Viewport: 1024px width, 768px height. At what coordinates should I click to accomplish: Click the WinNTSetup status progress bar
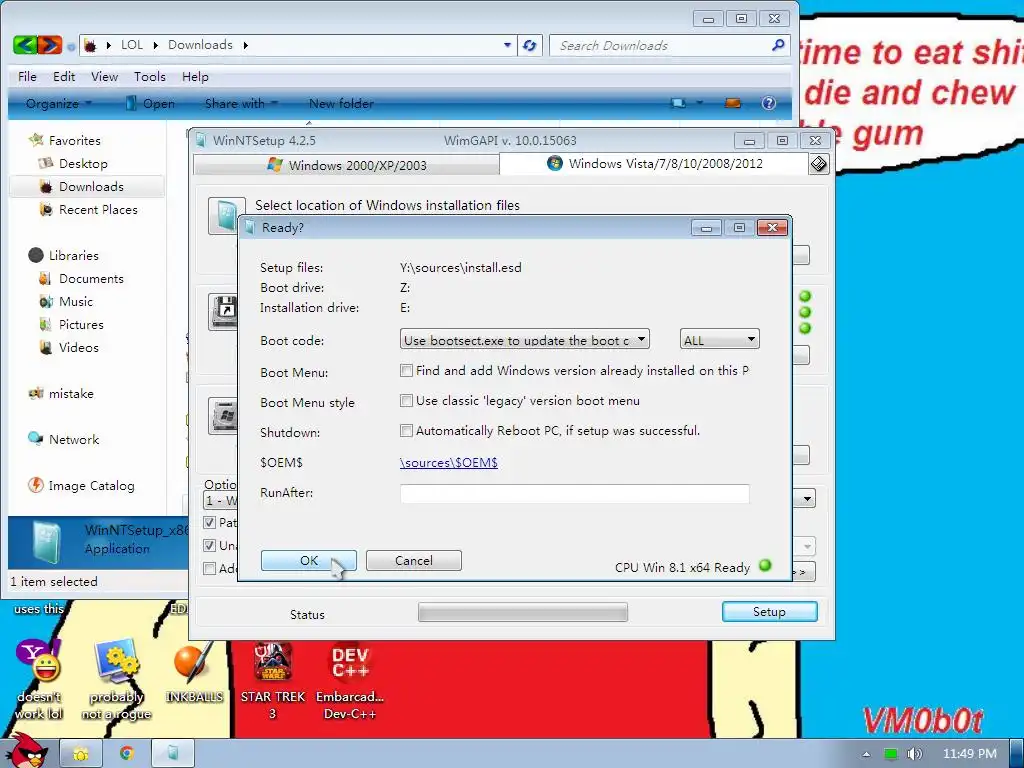(522, 612)
